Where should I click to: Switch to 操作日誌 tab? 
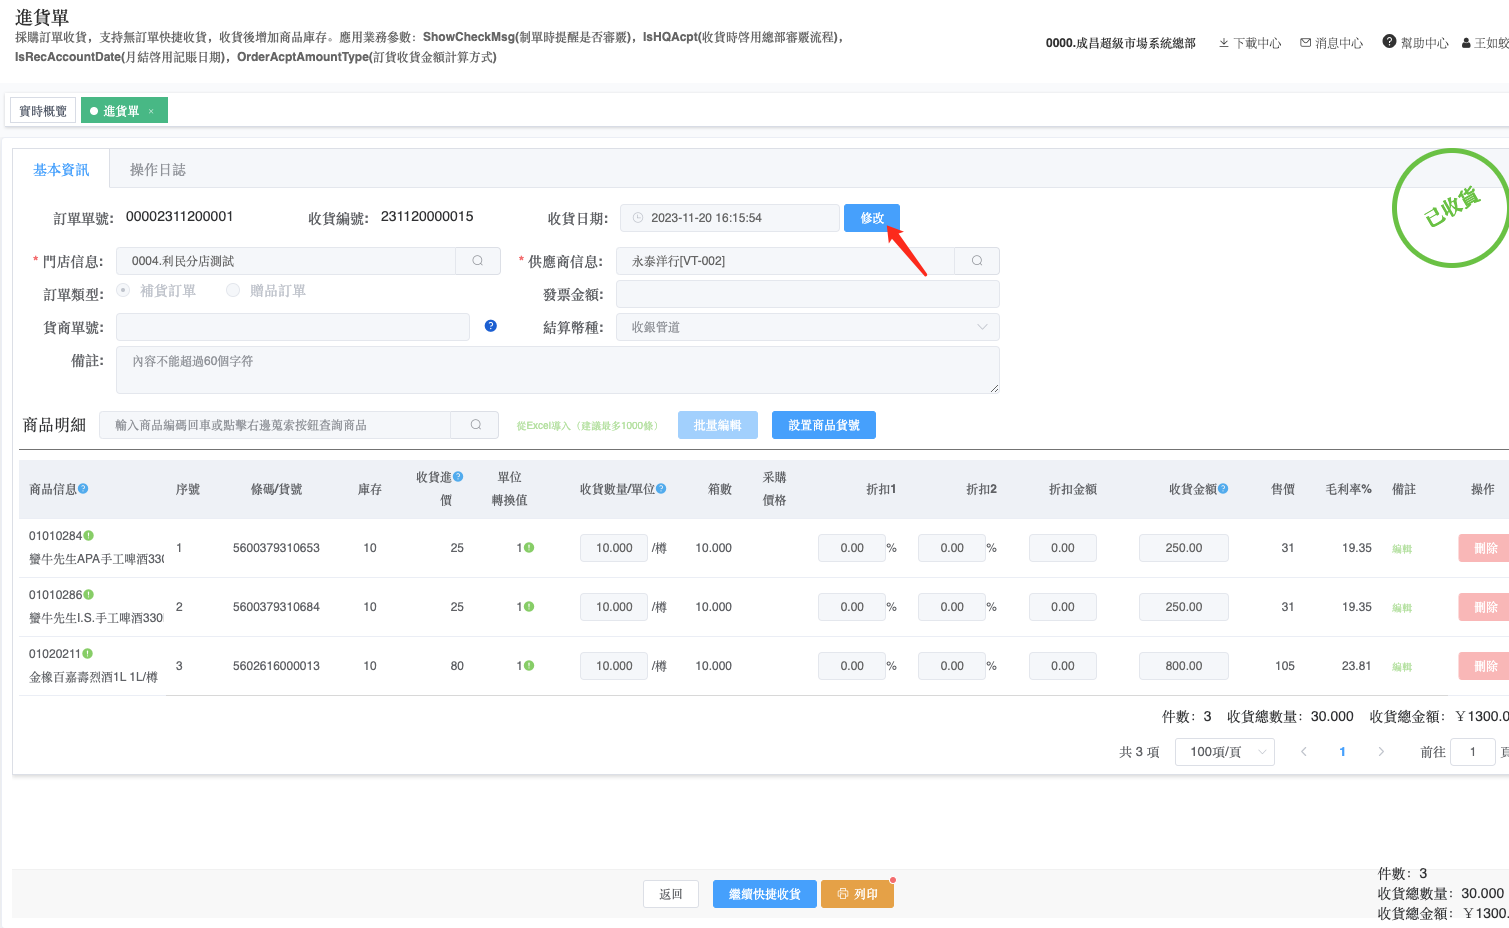click(158, 170)
